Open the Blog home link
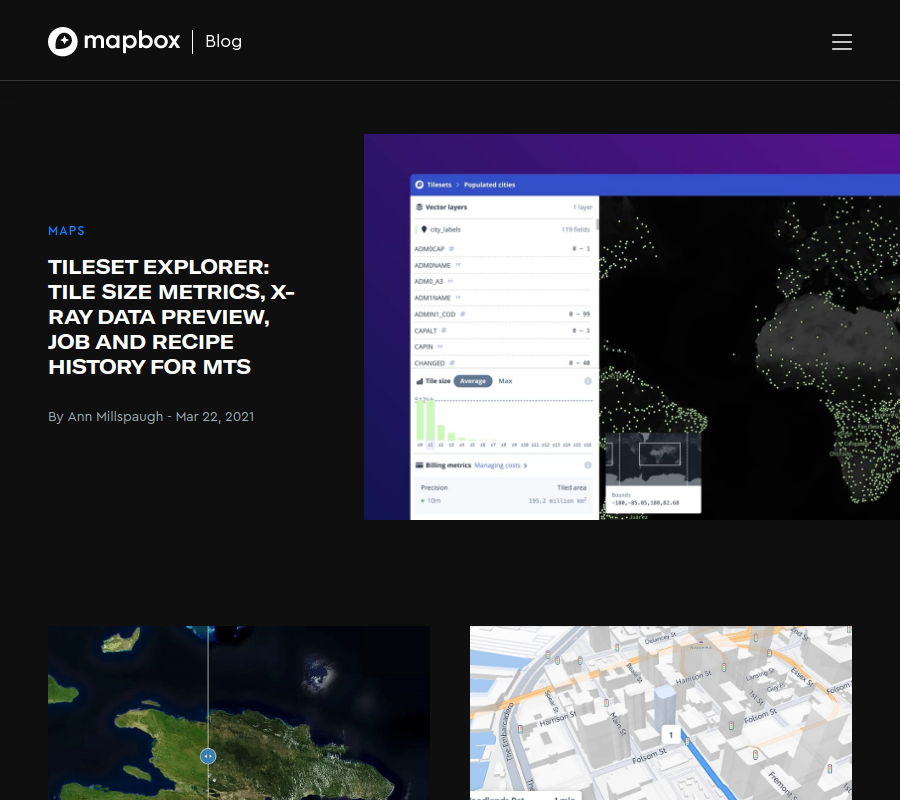The width and height of the screenshot is (900, 800). coord(223,41)
